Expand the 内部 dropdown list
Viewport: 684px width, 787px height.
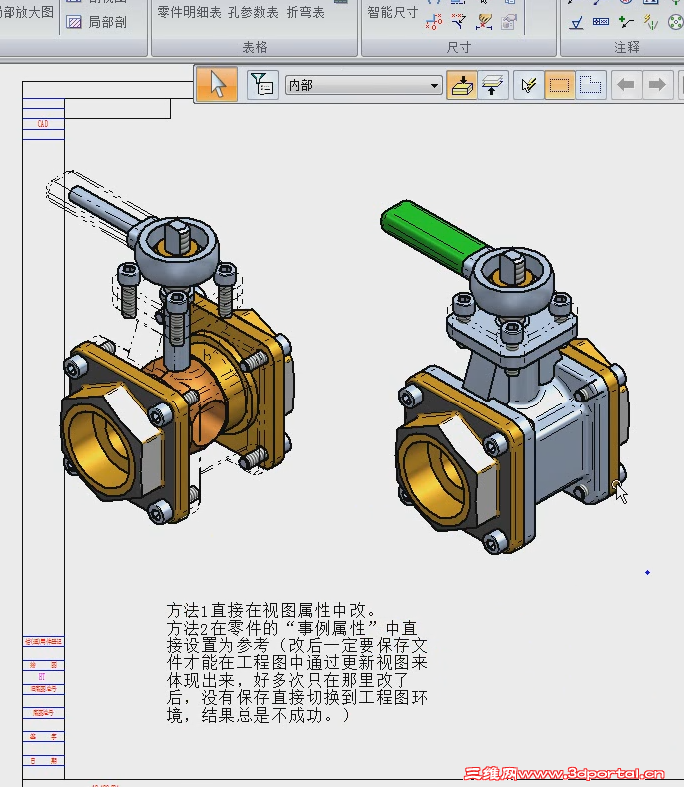pyautogui.click(x=434, y=85)
